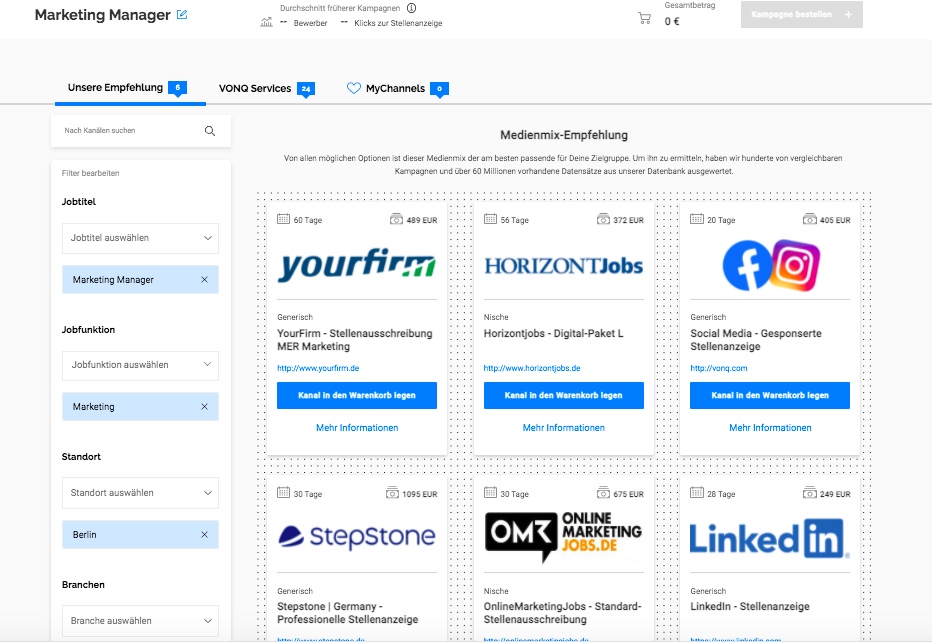Open the horizontjobs.de link
The image size is (932, 642).
532,368
